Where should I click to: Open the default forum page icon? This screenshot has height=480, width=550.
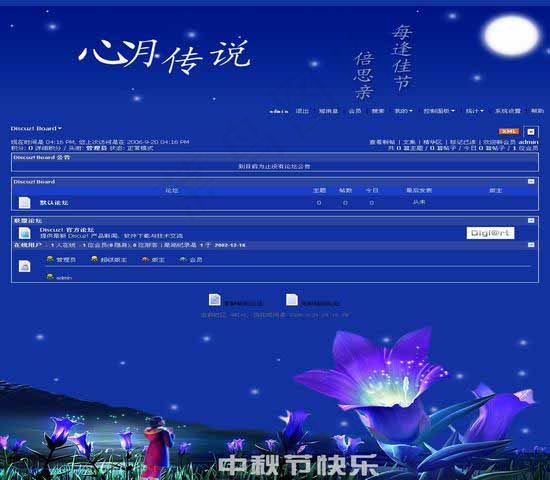24,202
